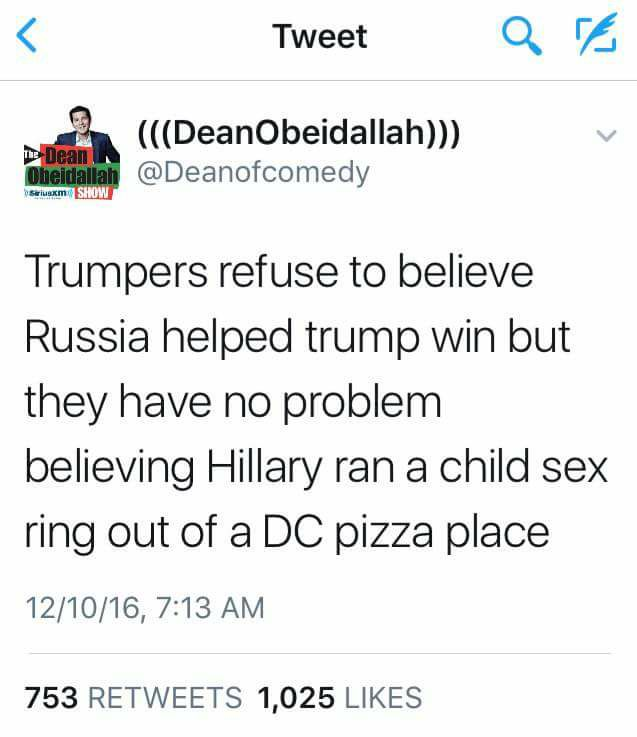Image resolution: width=637 pixels, height=737 pixels.
Task: Select the phrase they have no problem
Action: point(233,402)
